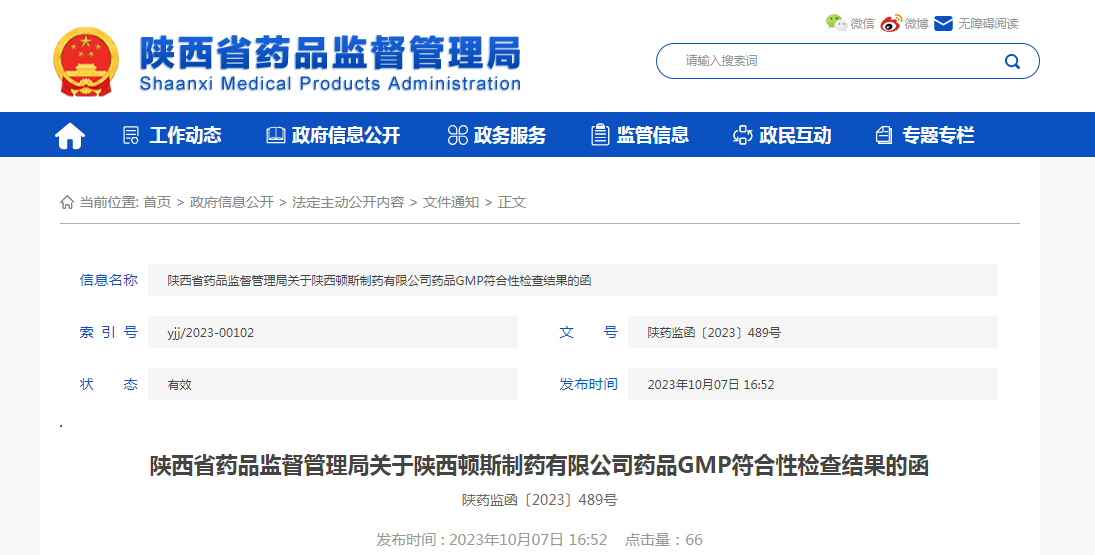Open 政府信息公开 menu

click(x=346, y=135)
